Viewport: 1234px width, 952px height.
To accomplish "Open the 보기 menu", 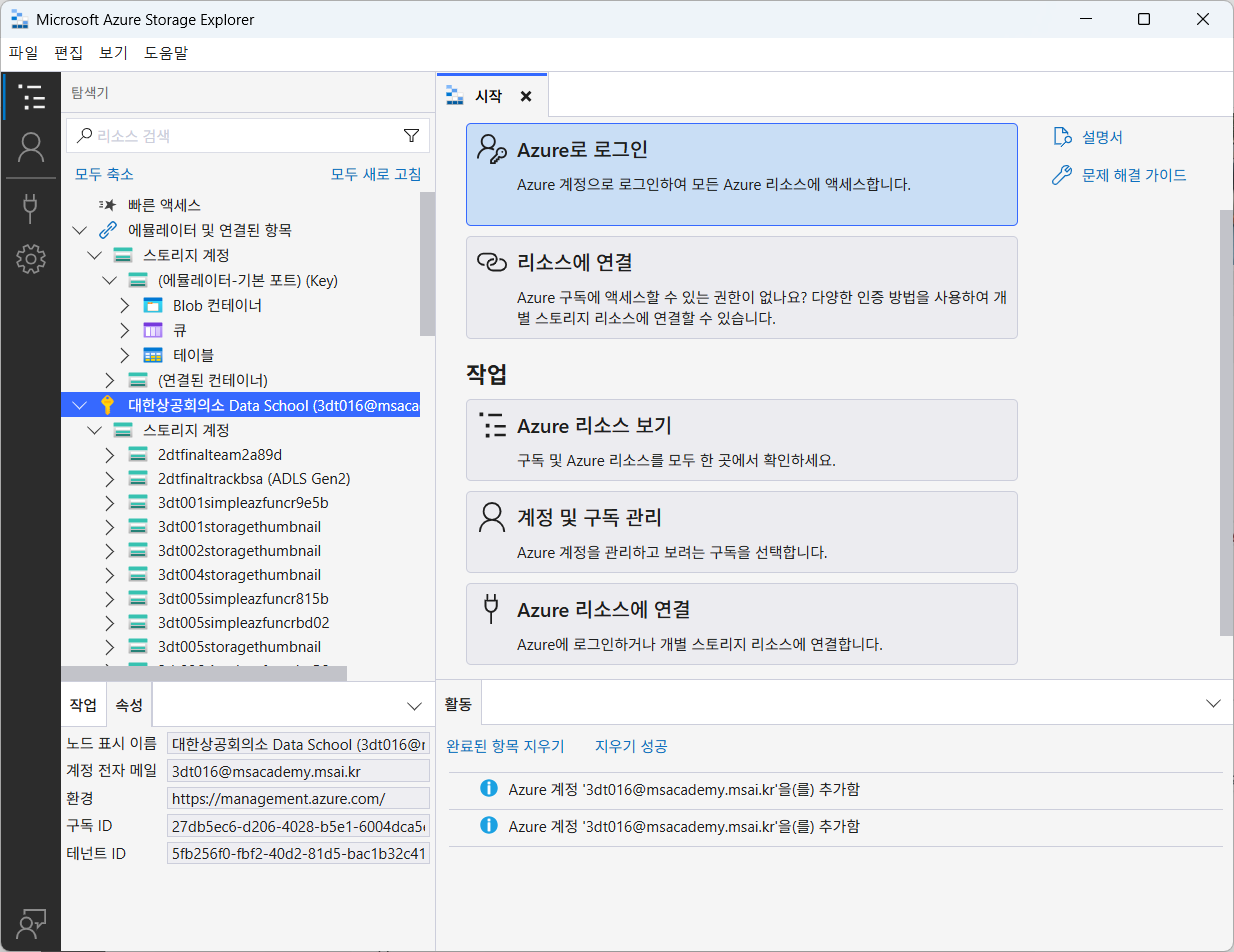I will tap(113, 53).
